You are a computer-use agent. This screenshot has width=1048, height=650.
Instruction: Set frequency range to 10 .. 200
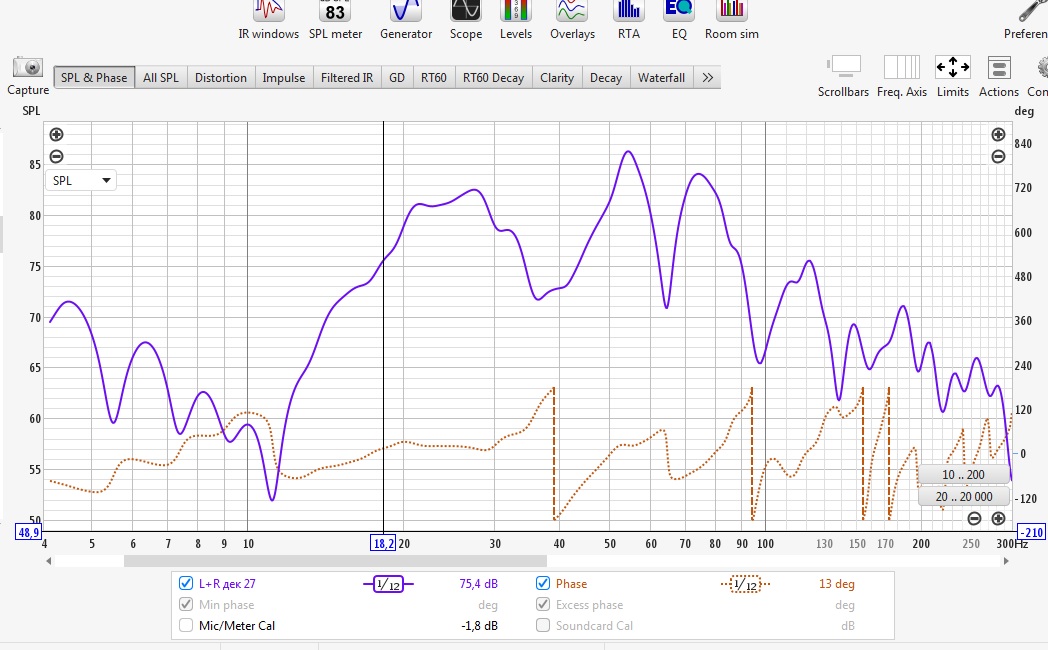(963, 474)
